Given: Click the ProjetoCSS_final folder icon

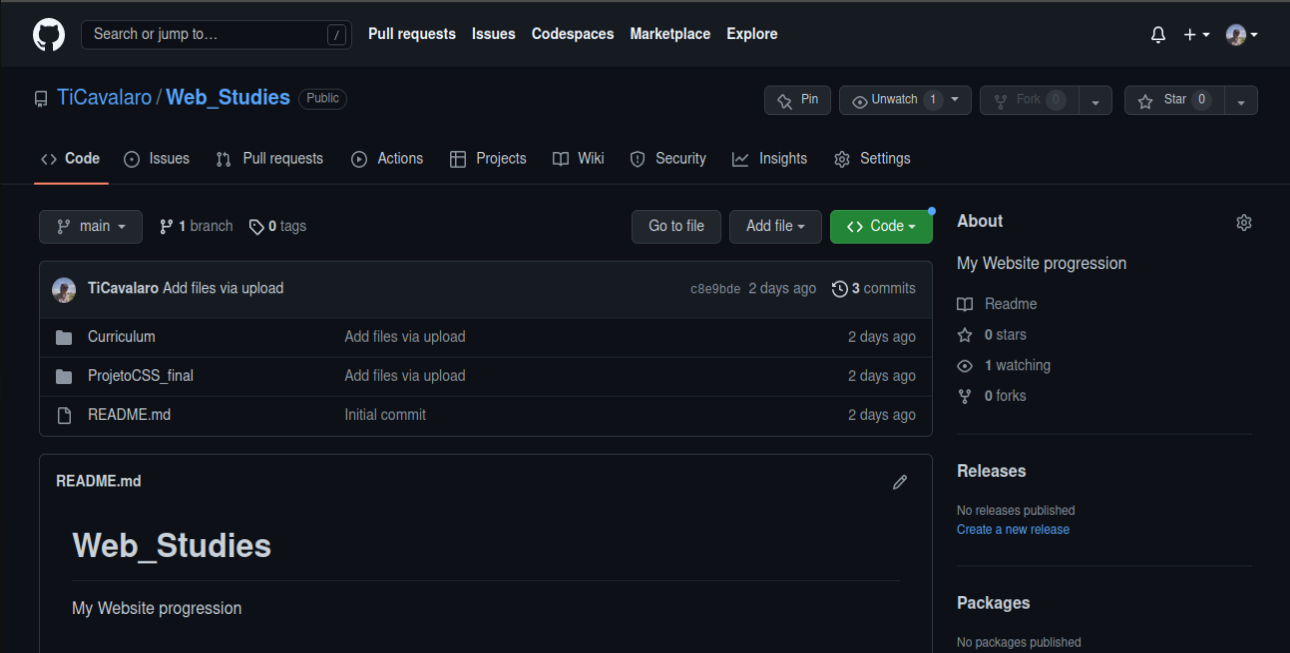Looking at the screenshot, I should tap(64, 377).
